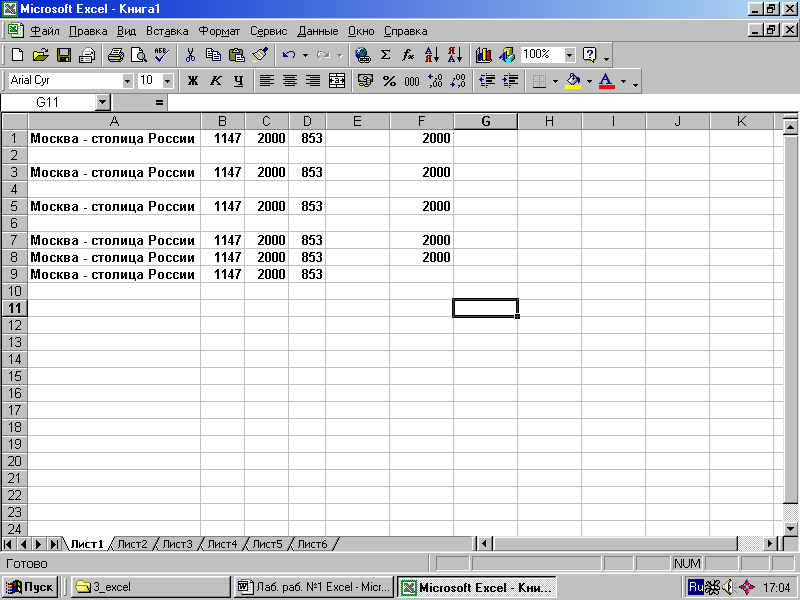800x600 pixels.
Task: Switch to the Лист2 sheet tab
Action: point(132,544)
